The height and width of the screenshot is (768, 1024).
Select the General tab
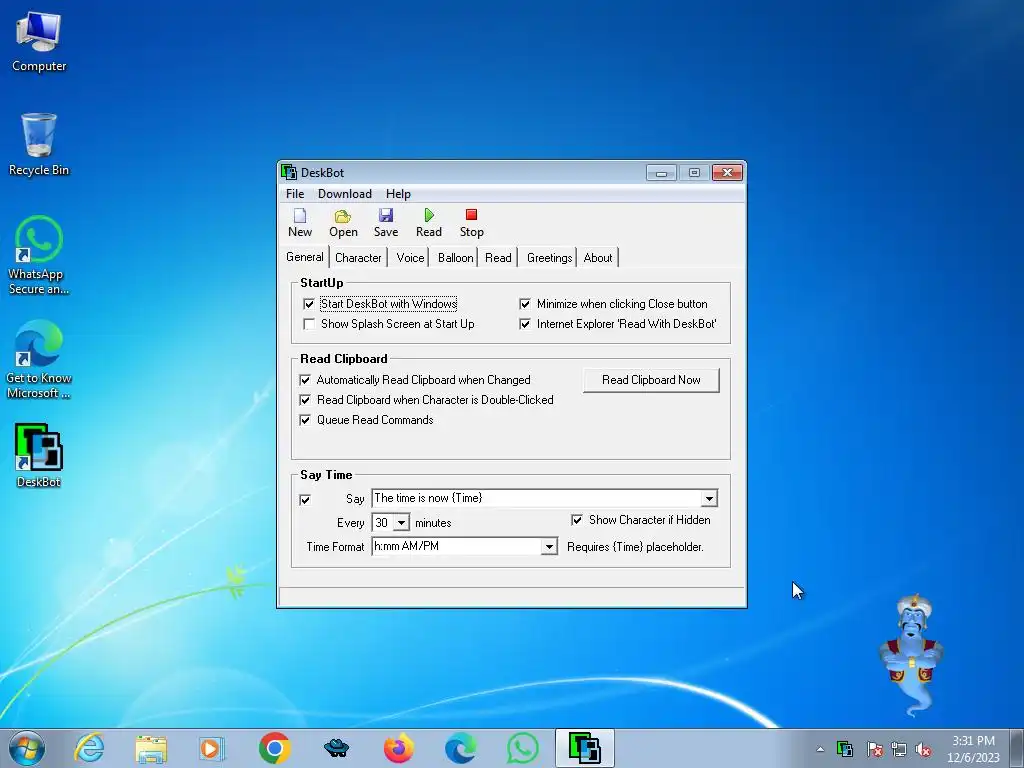(304, 257)
